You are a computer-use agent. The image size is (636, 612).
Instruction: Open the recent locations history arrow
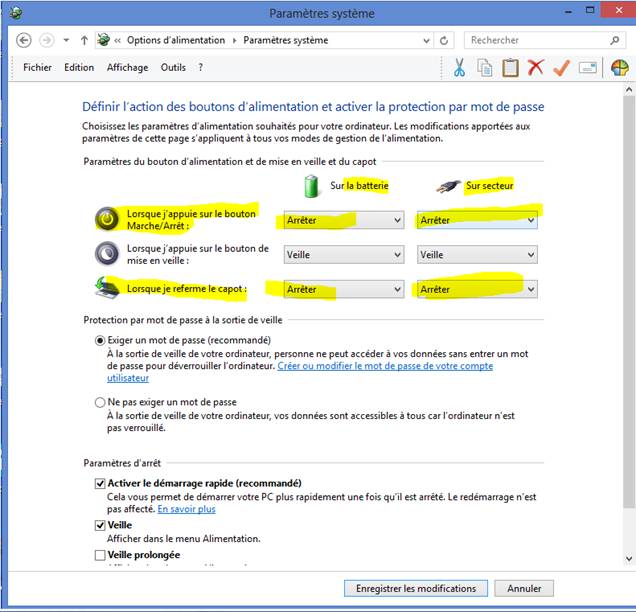click(66, 41)
